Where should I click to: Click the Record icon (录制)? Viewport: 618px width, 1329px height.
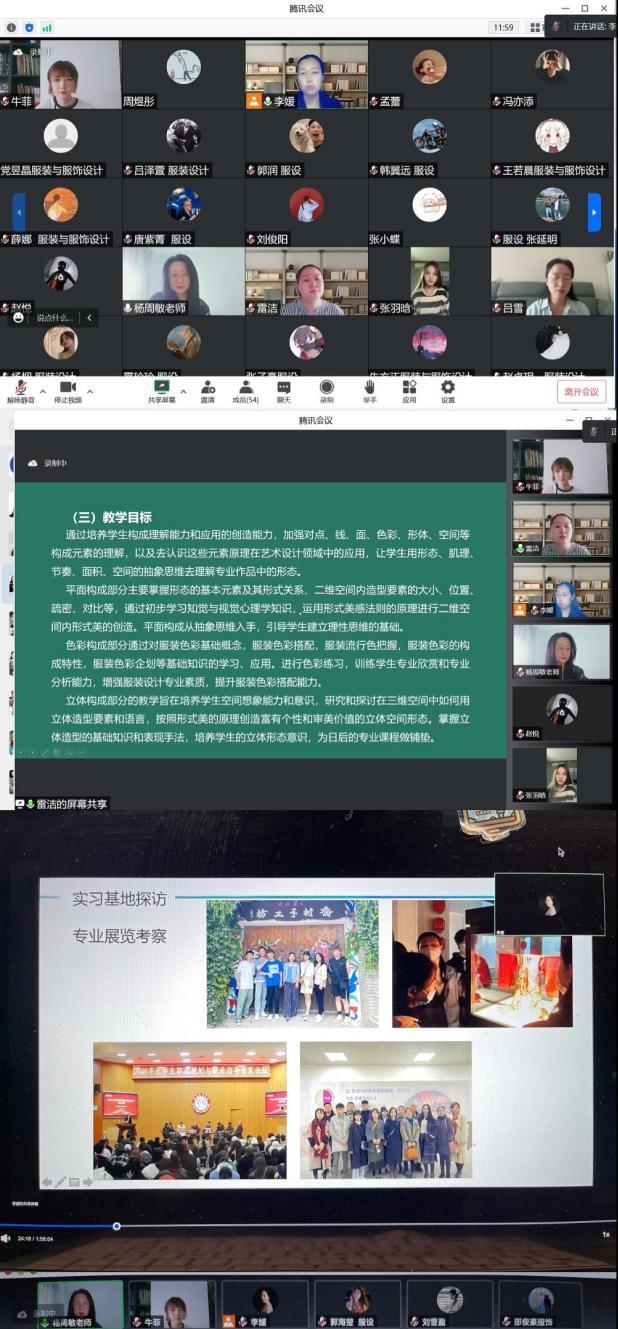coord(326,388)
